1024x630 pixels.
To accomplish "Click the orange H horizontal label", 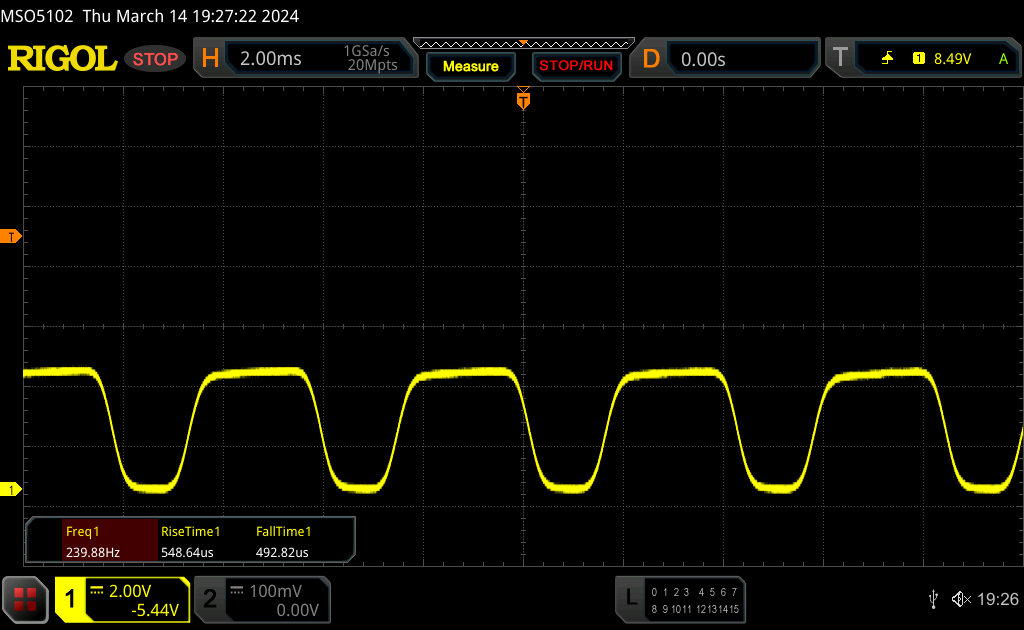I will click(210, 59).
